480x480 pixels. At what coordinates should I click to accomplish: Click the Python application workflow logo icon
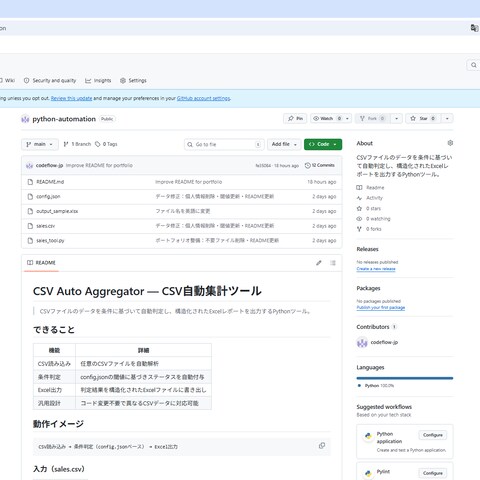[368, 436]
